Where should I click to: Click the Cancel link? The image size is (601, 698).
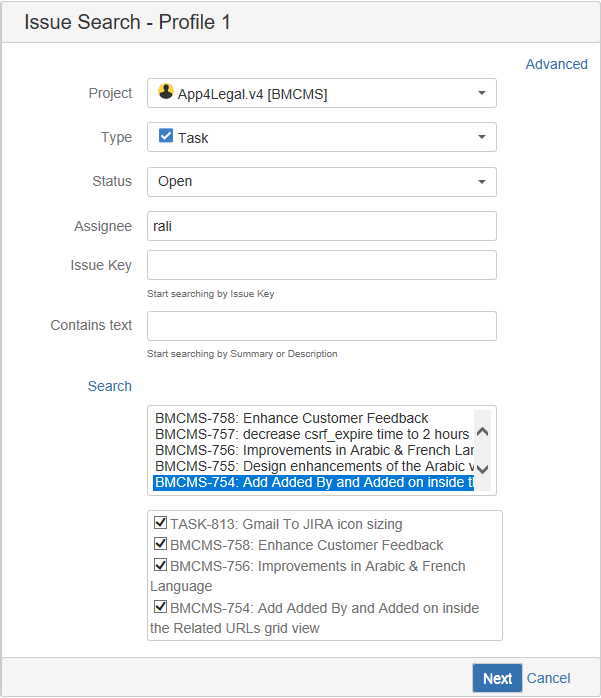click(548, 678)
